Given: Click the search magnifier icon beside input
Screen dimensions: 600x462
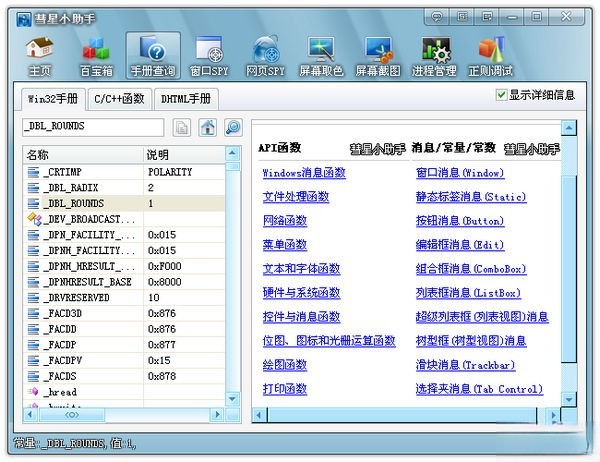Looking at the screenshot, I should 233,127.
